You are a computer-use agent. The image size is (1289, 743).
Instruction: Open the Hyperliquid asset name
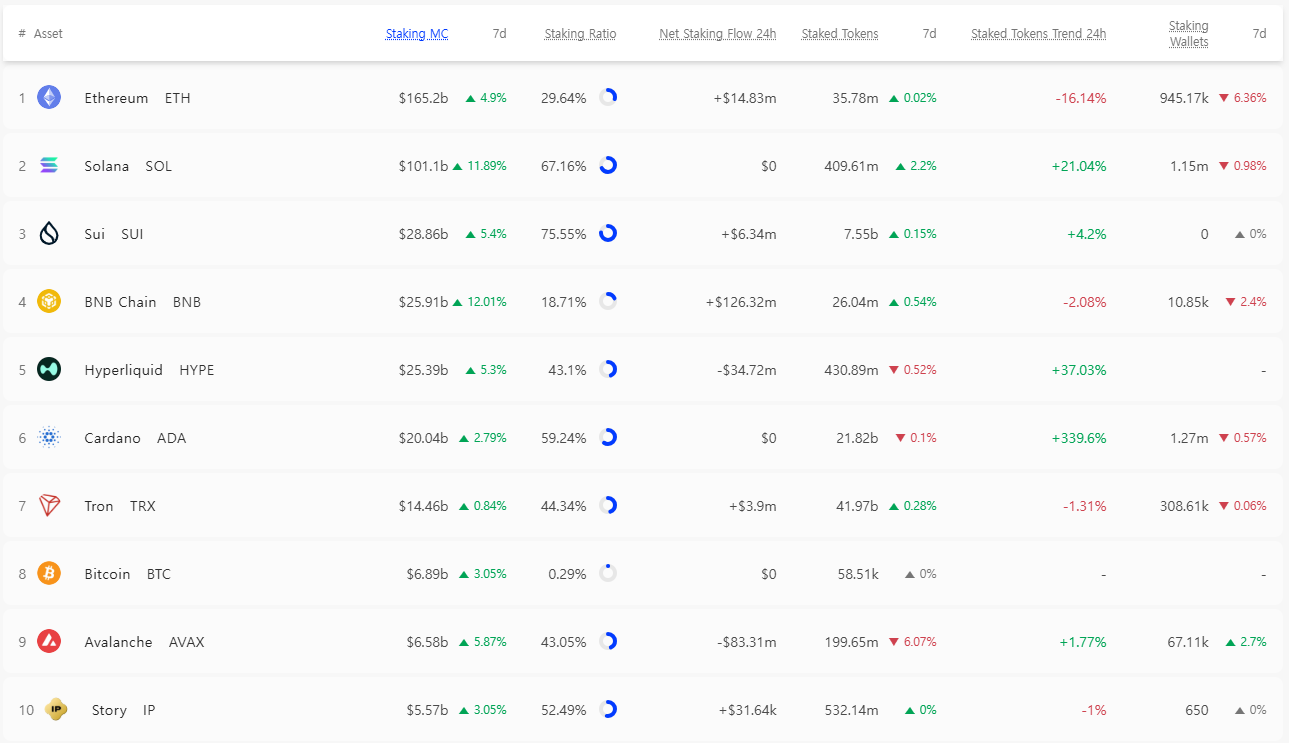click(124, 370)
